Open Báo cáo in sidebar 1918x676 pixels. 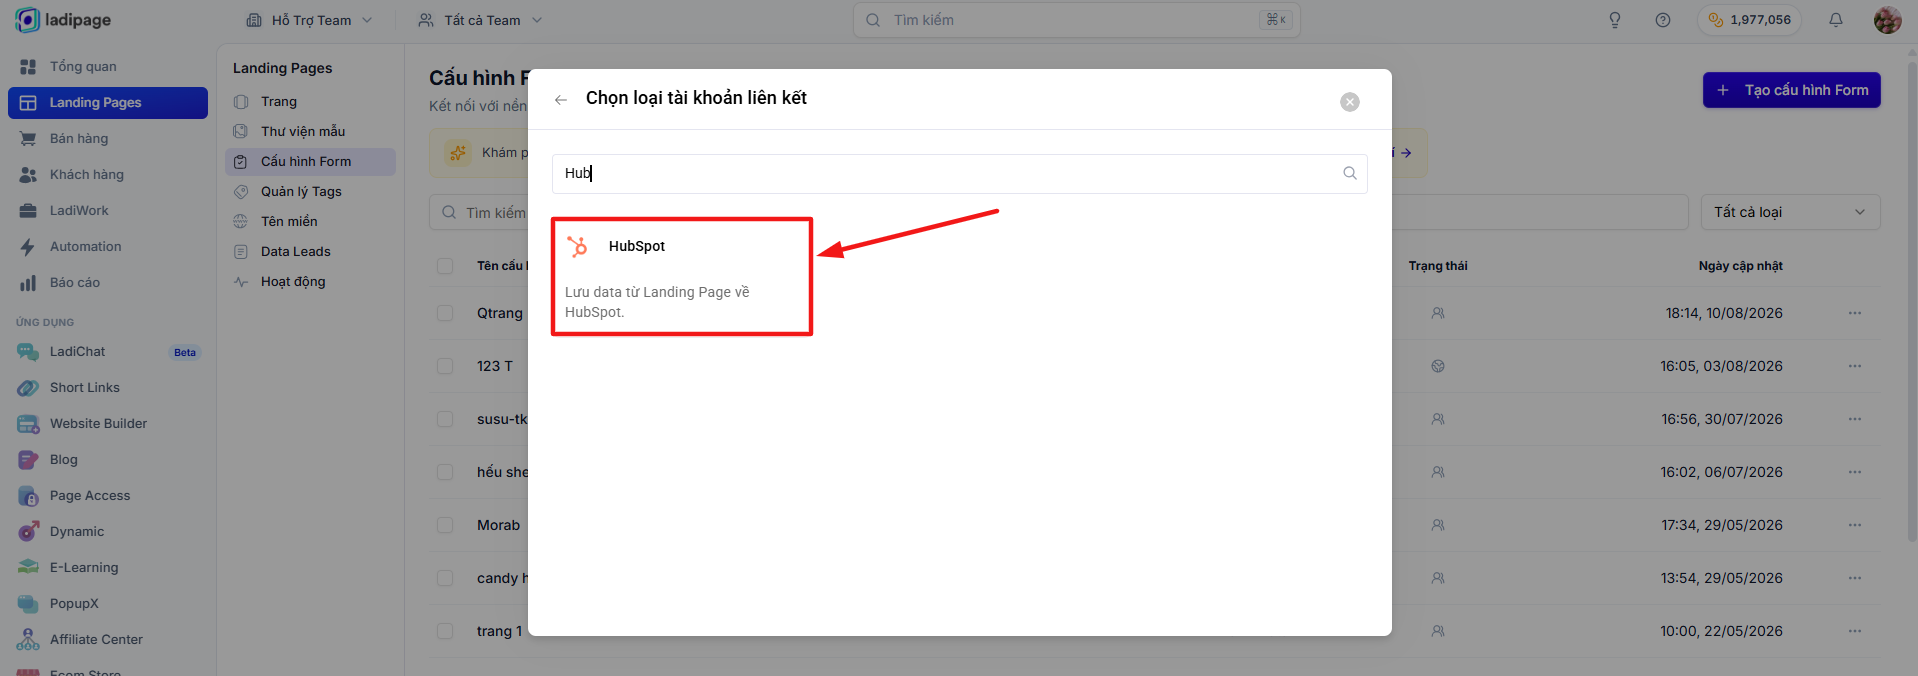point(108,282)
